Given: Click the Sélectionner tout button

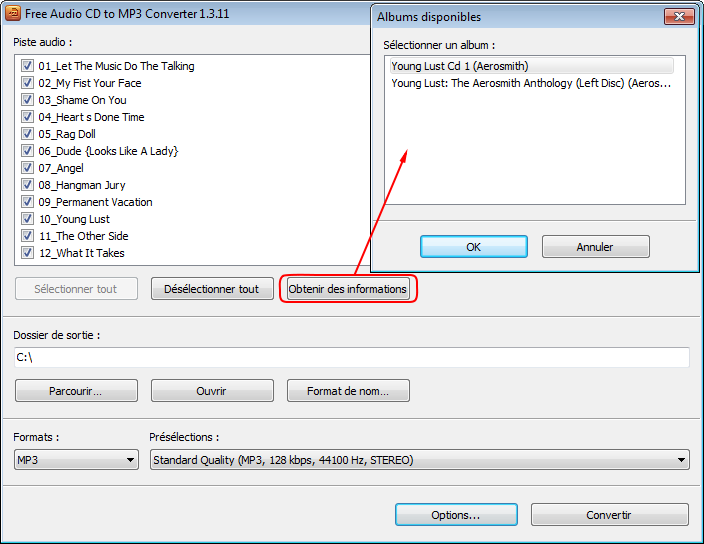Looking at the screenshot, I should (x=76, y=289).
